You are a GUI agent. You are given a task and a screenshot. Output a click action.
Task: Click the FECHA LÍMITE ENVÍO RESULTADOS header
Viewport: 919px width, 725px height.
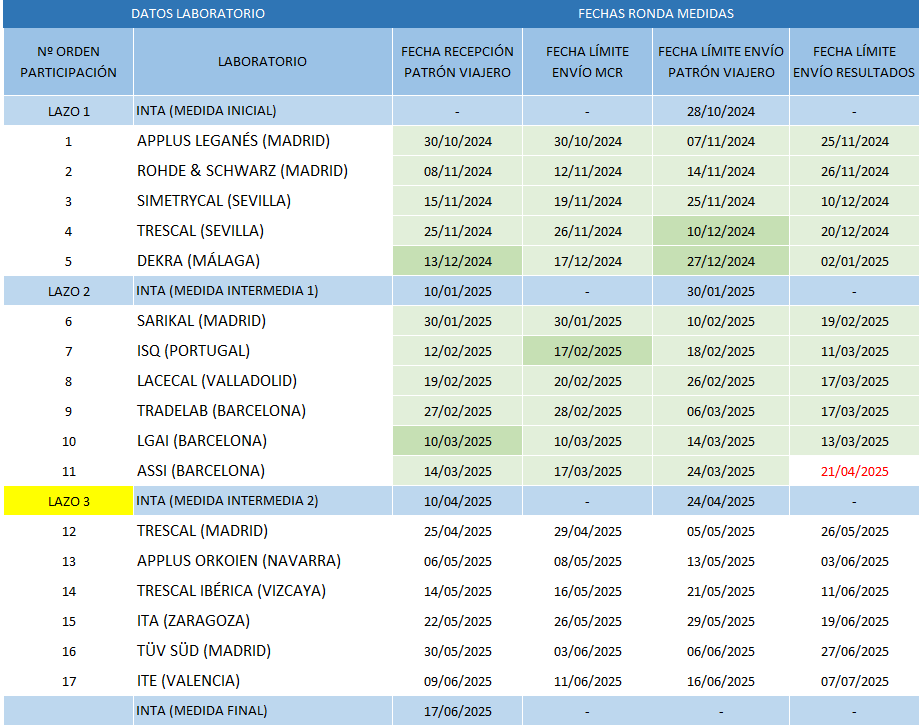point(854,62)
